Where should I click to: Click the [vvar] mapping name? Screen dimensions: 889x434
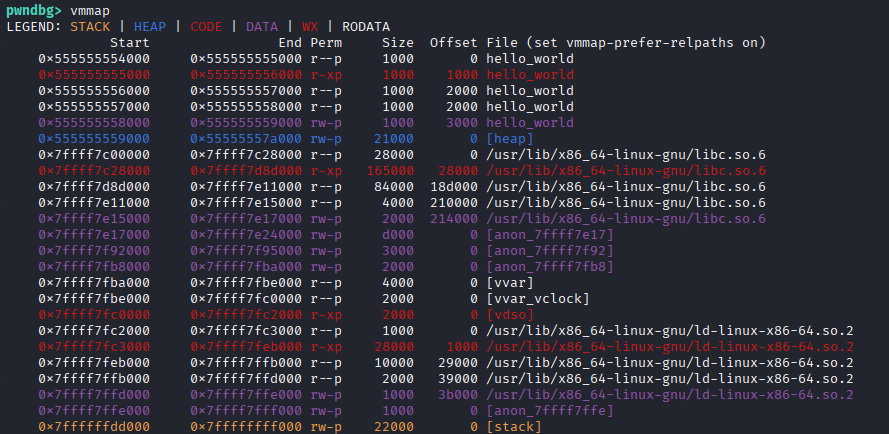point(510,283)
